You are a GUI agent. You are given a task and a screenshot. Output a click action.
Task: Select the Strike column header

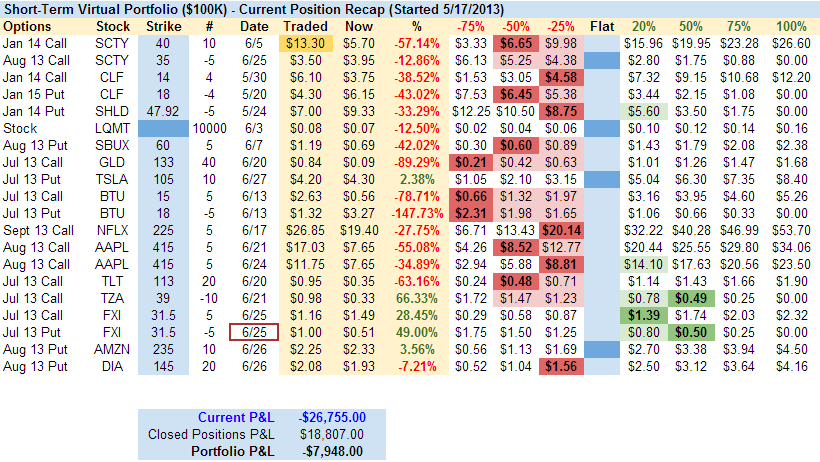(x=163, y=25)
